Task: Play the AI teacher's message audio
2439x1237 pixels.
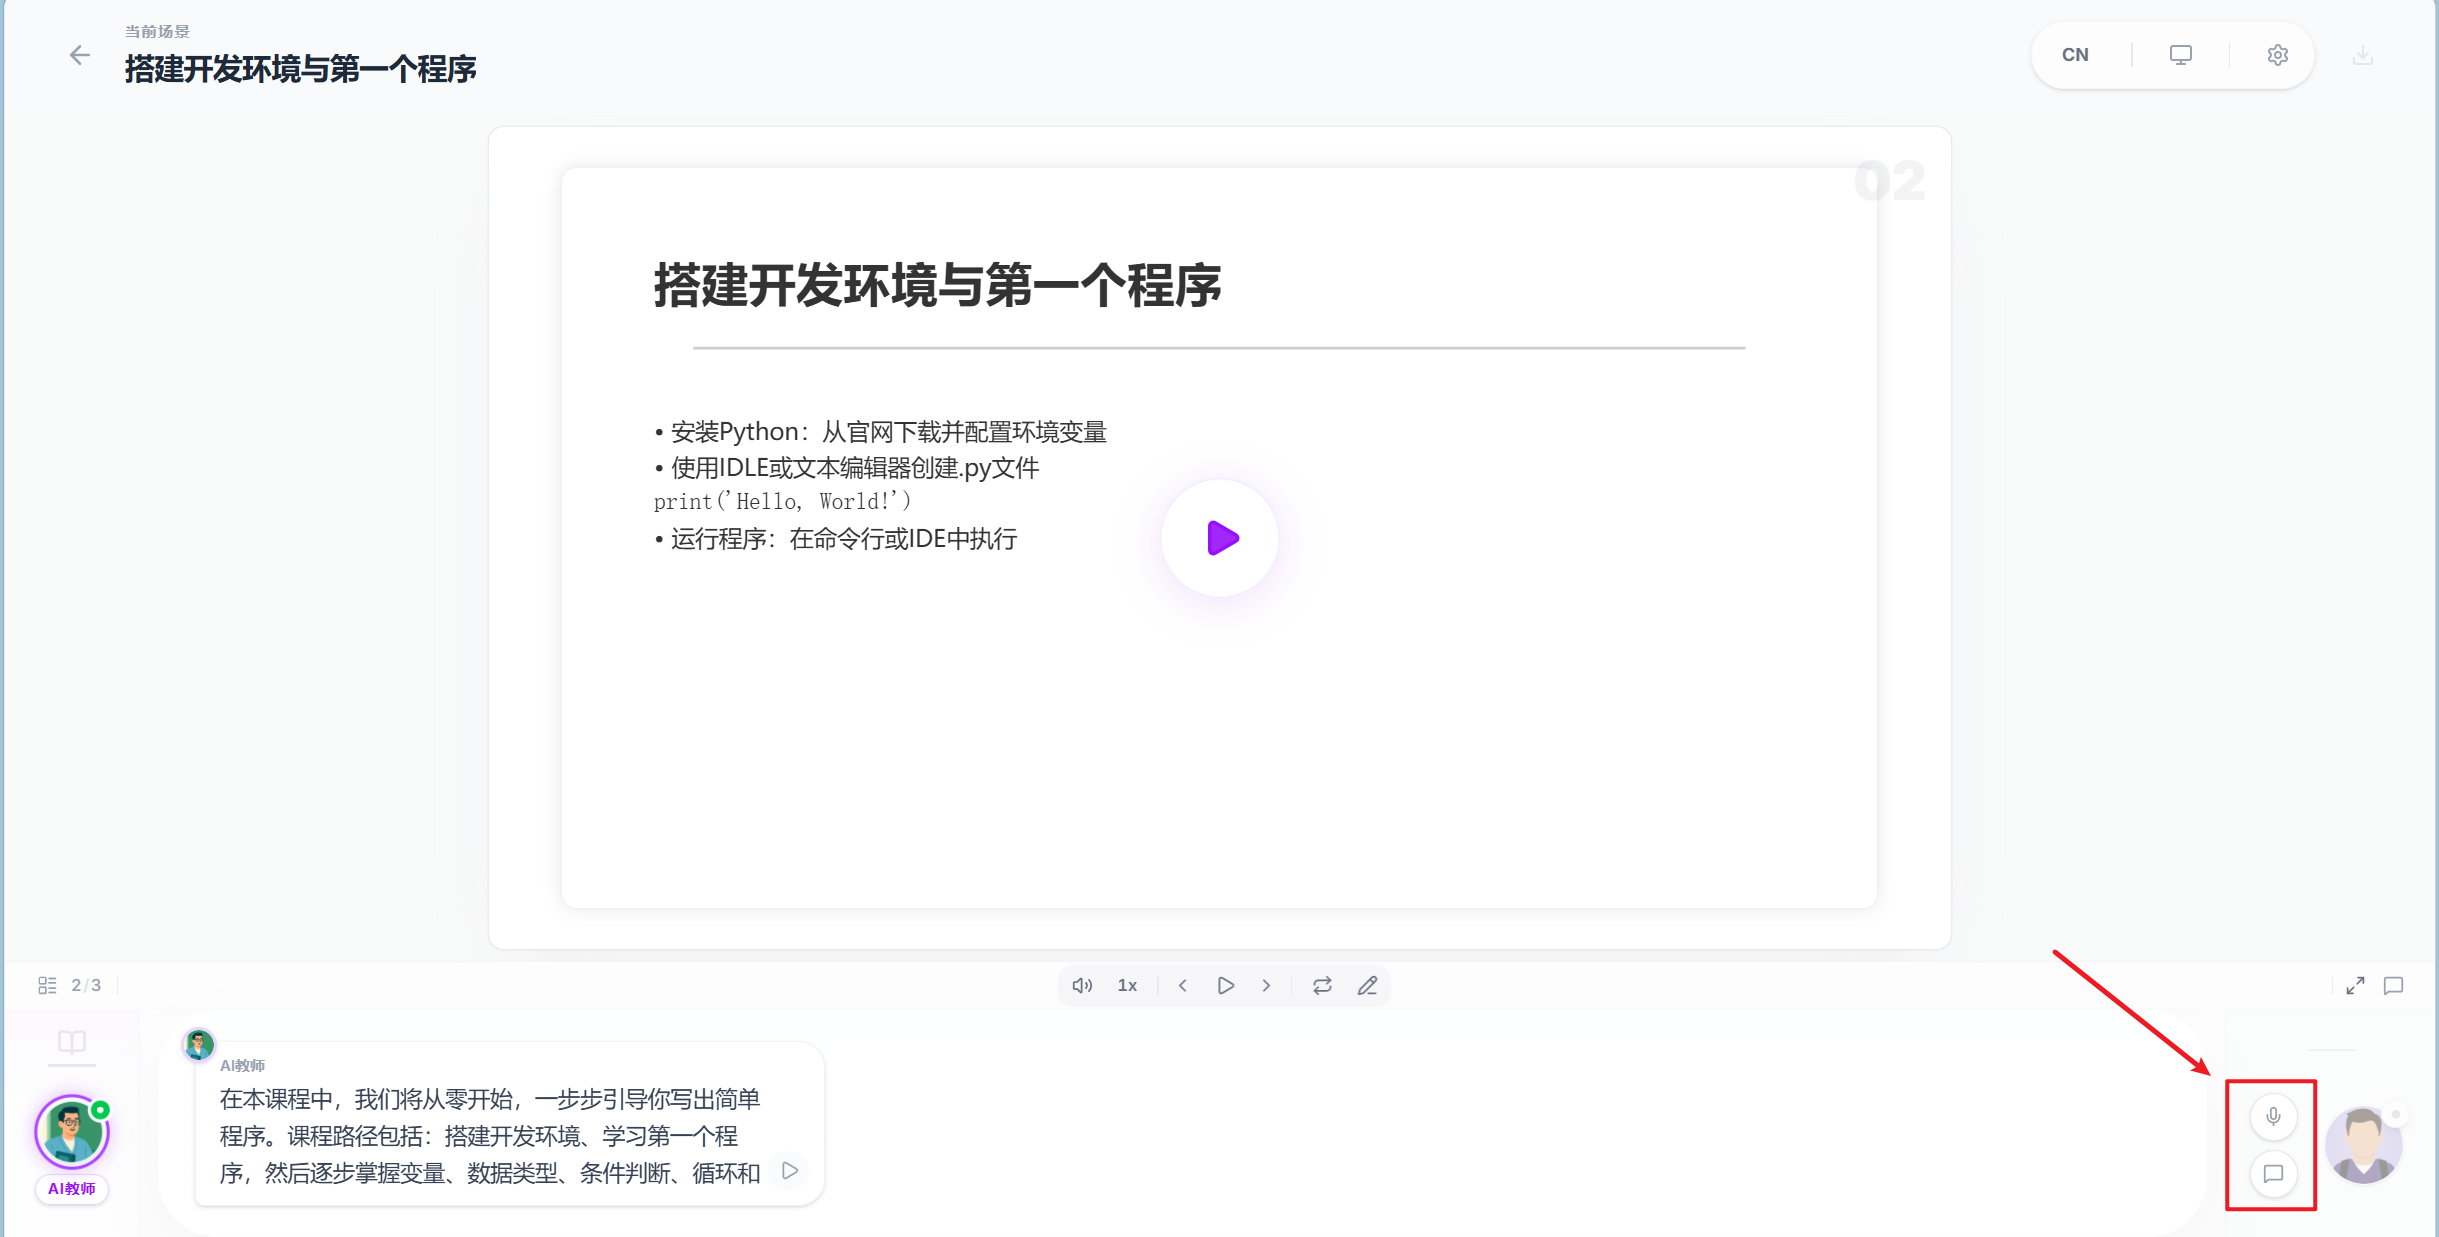Action: [790, 1170]
